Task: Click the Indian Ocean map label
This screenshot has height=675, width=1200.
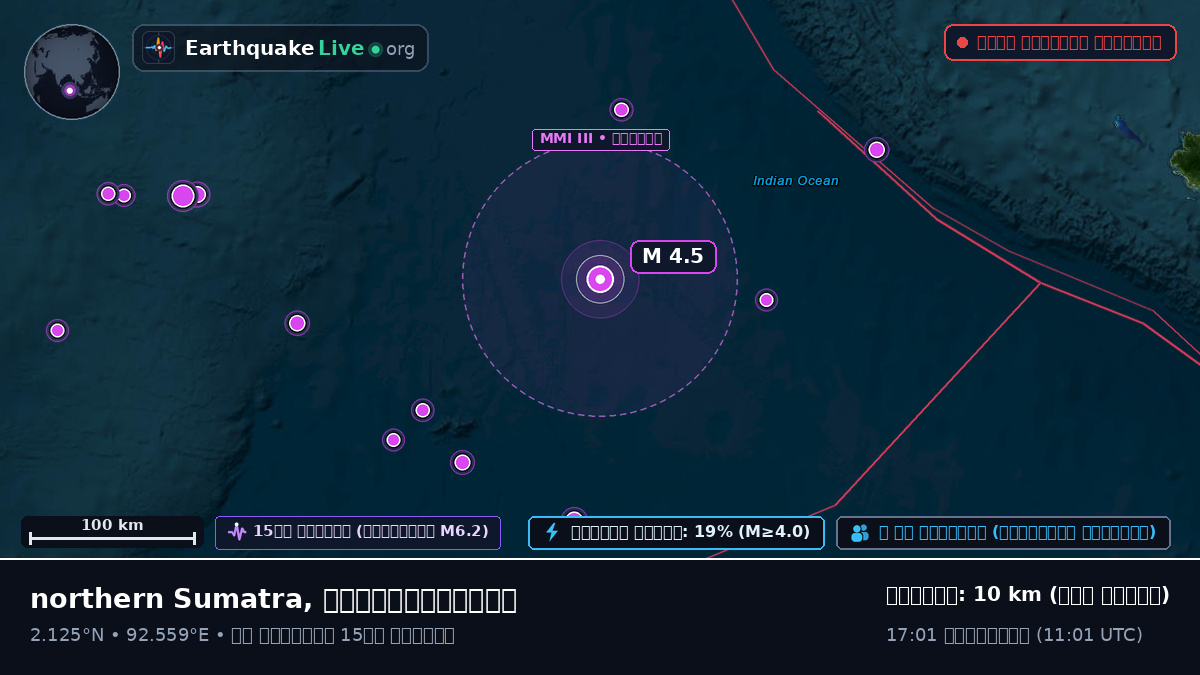Action: tap(796, 181)
